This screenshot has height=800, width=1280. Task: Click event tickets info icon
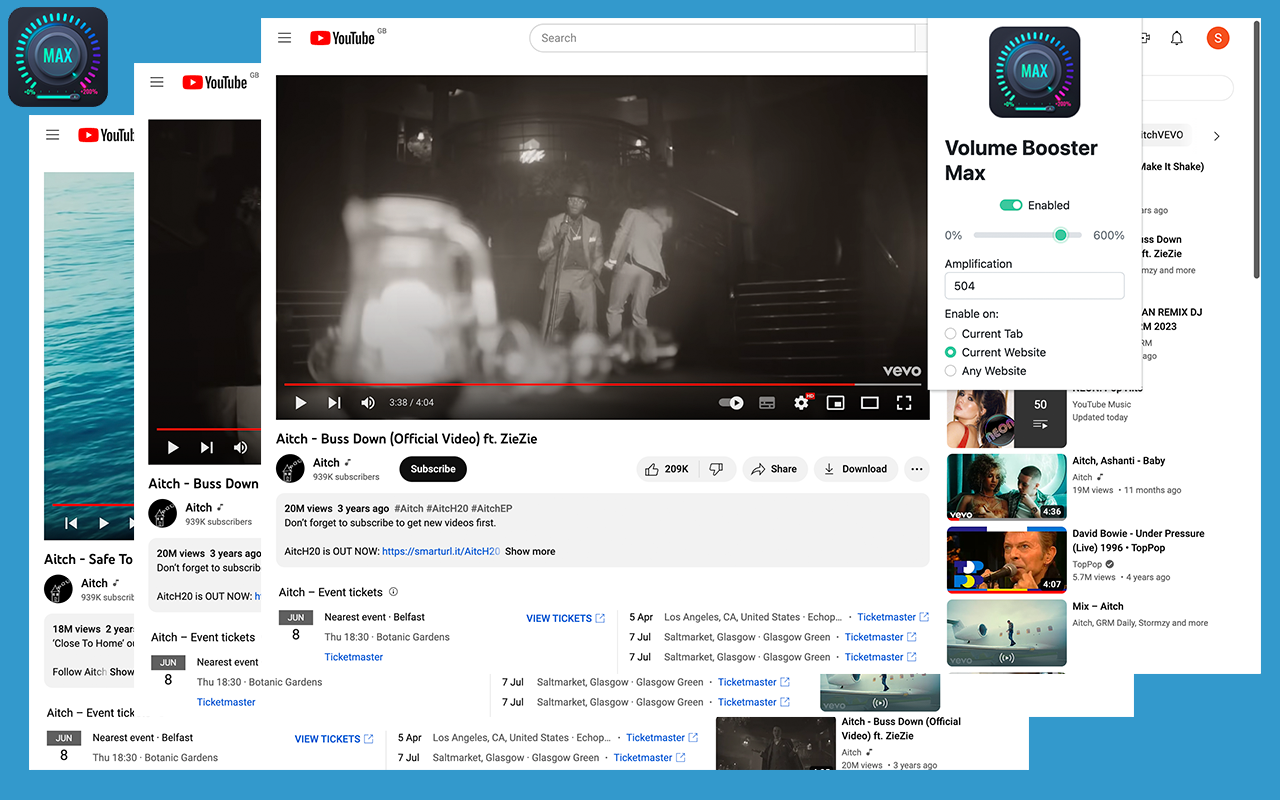(393, 592)
